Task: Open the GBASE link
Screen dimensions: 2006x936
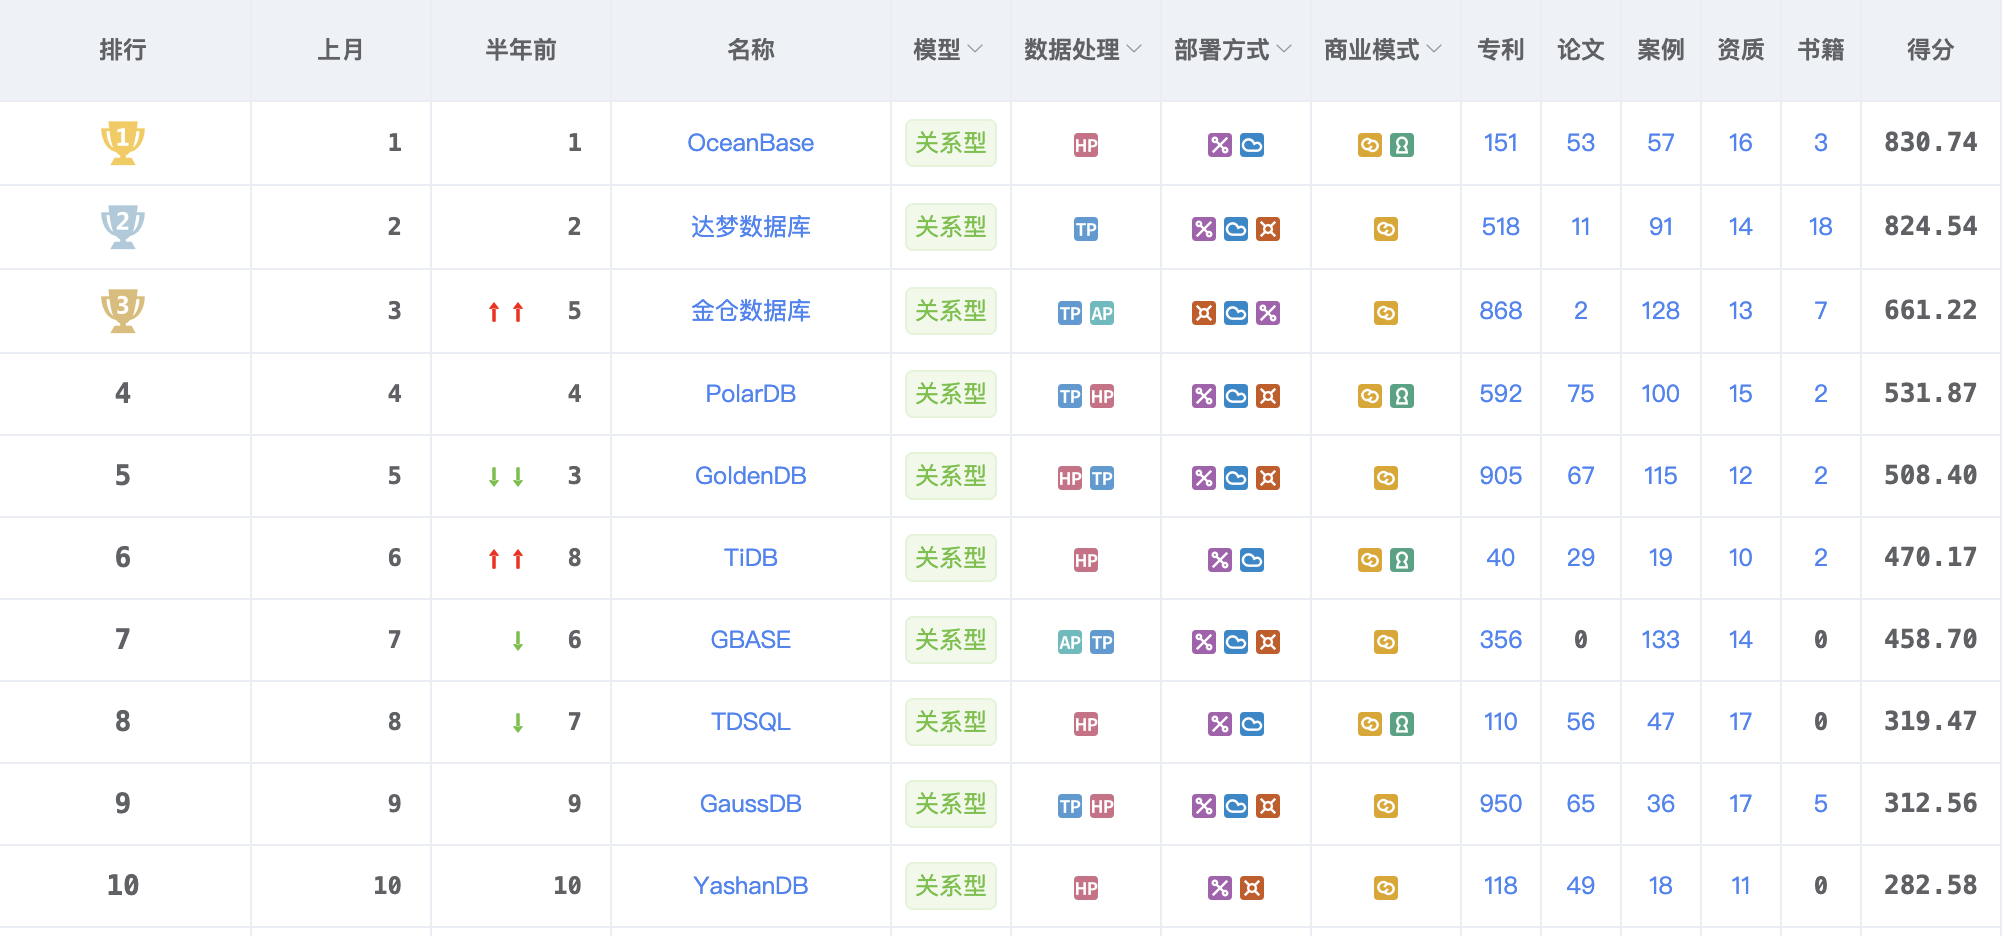Action: (x=751, y=640)
